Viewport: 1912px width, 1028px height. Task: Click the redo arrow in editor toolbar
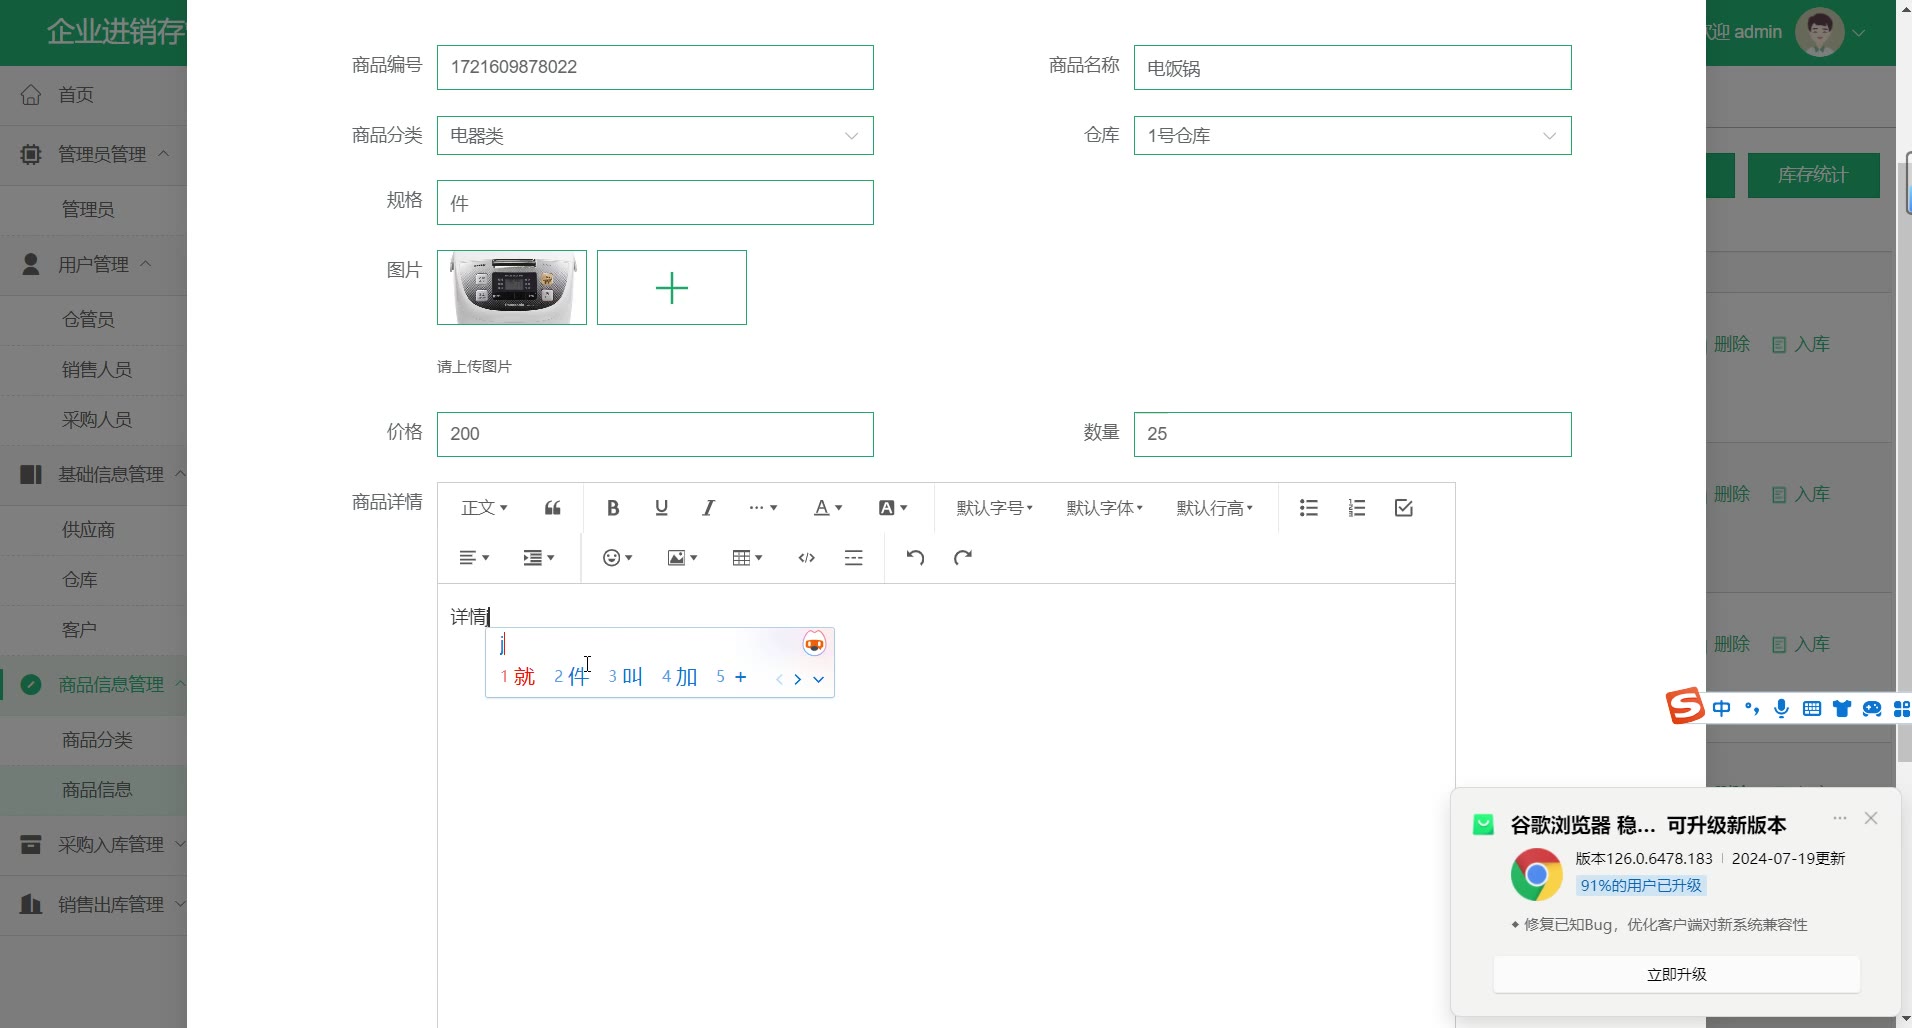(962, 558)
